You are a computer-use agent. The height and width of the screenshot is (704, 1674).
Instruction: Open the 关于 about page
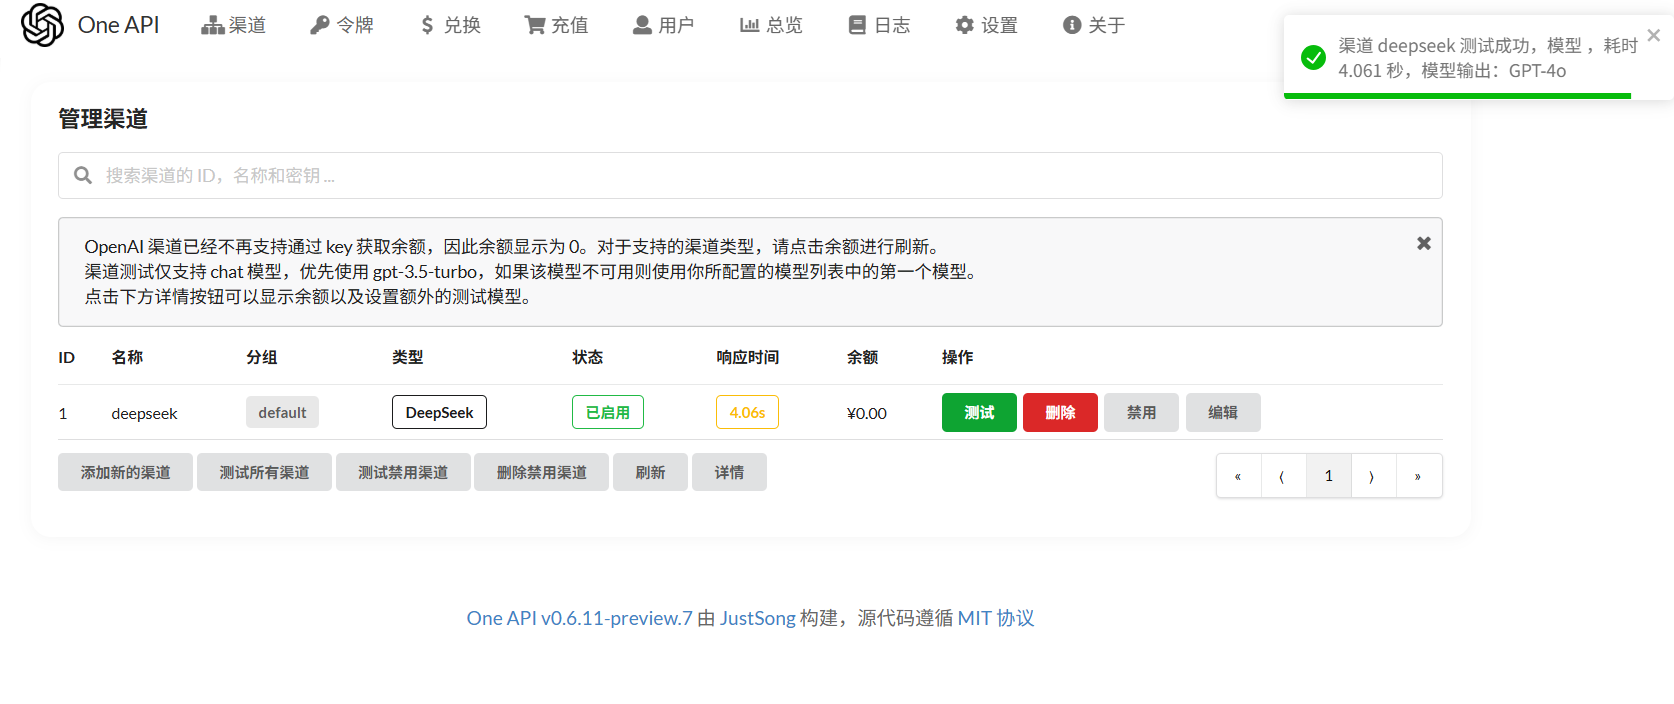point(1094,25)
